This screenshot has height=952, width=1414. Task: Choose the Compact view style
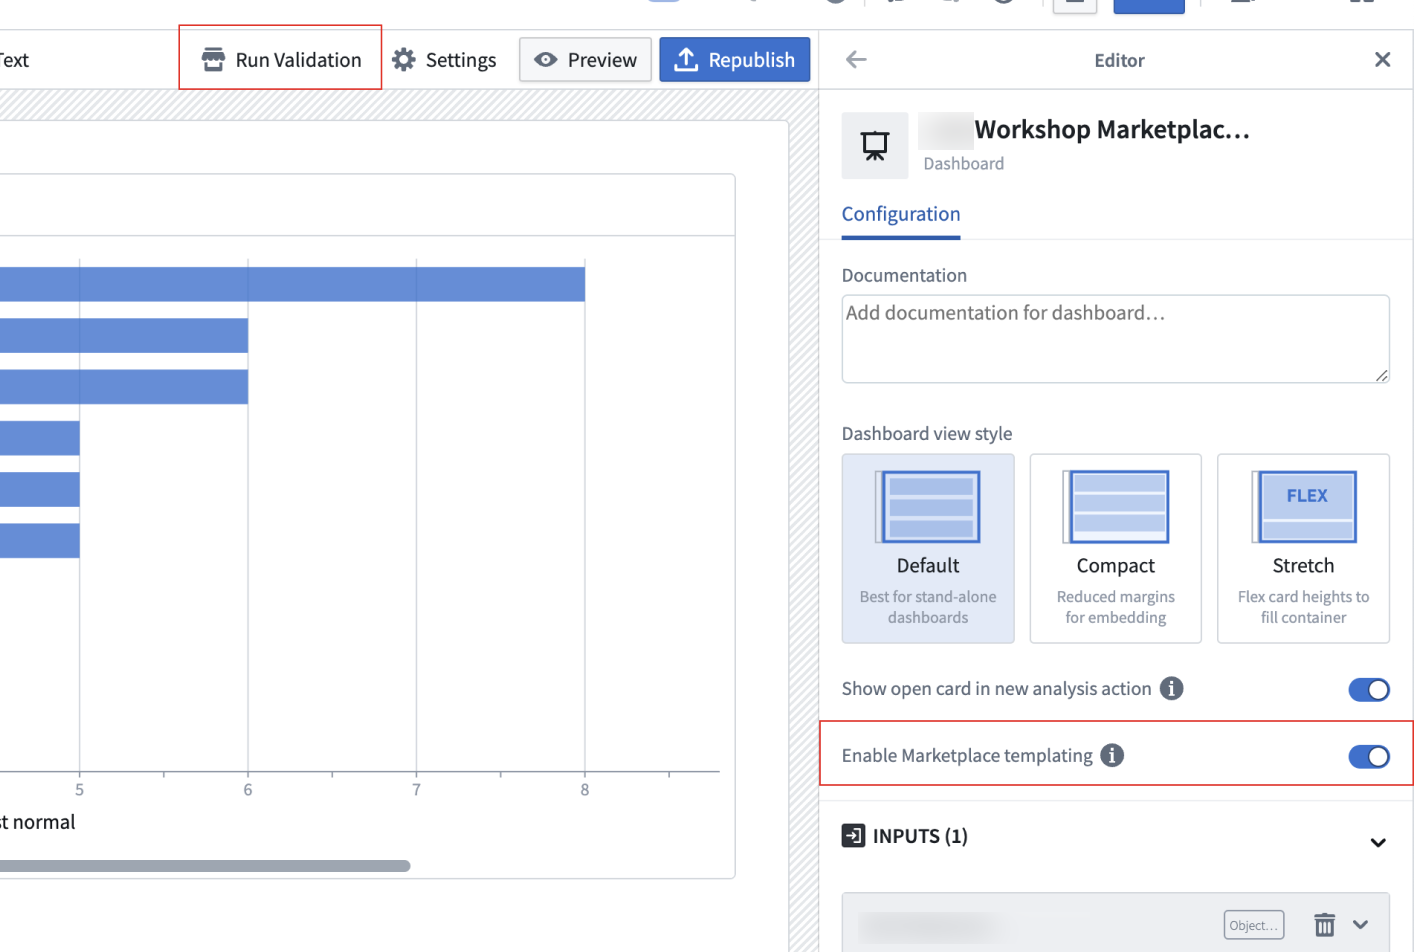pos(1116,548)
